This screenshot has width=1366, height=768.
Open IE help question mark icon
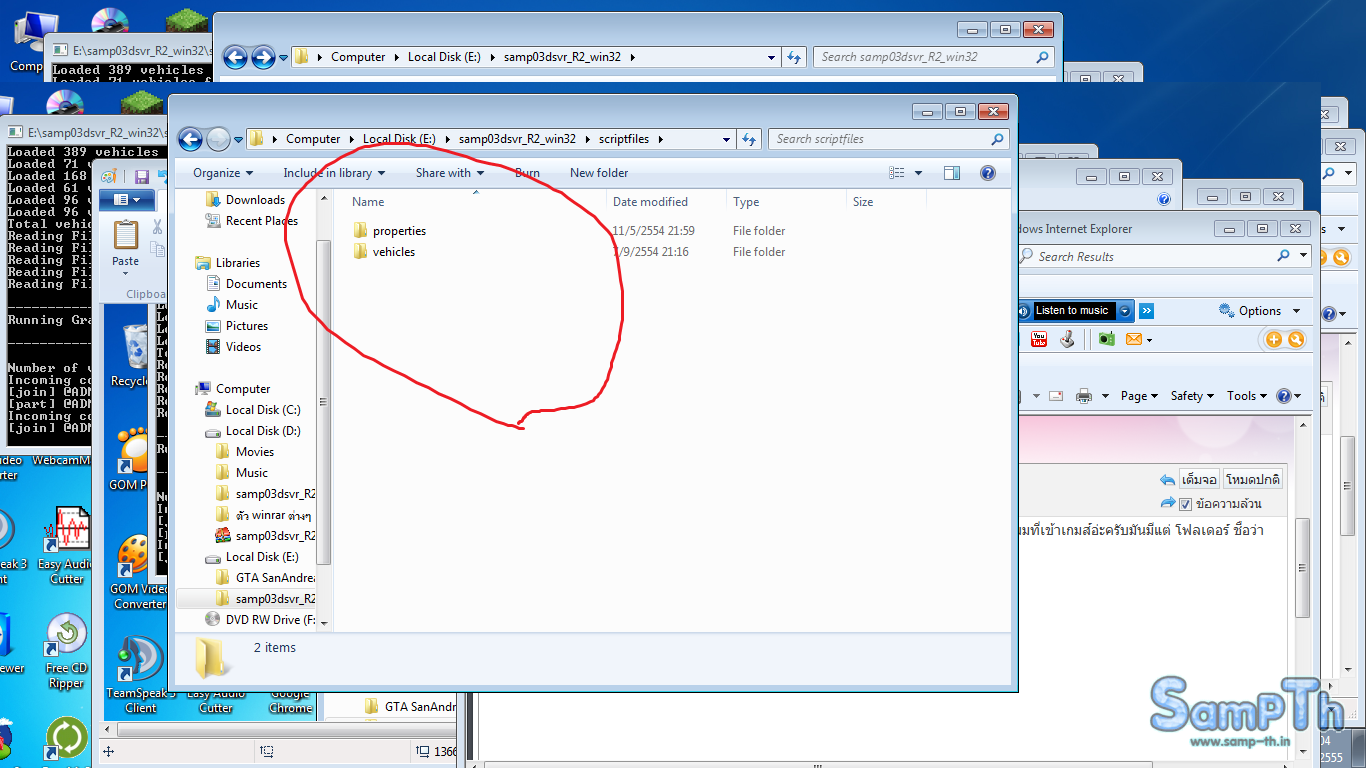(1284, 396)
